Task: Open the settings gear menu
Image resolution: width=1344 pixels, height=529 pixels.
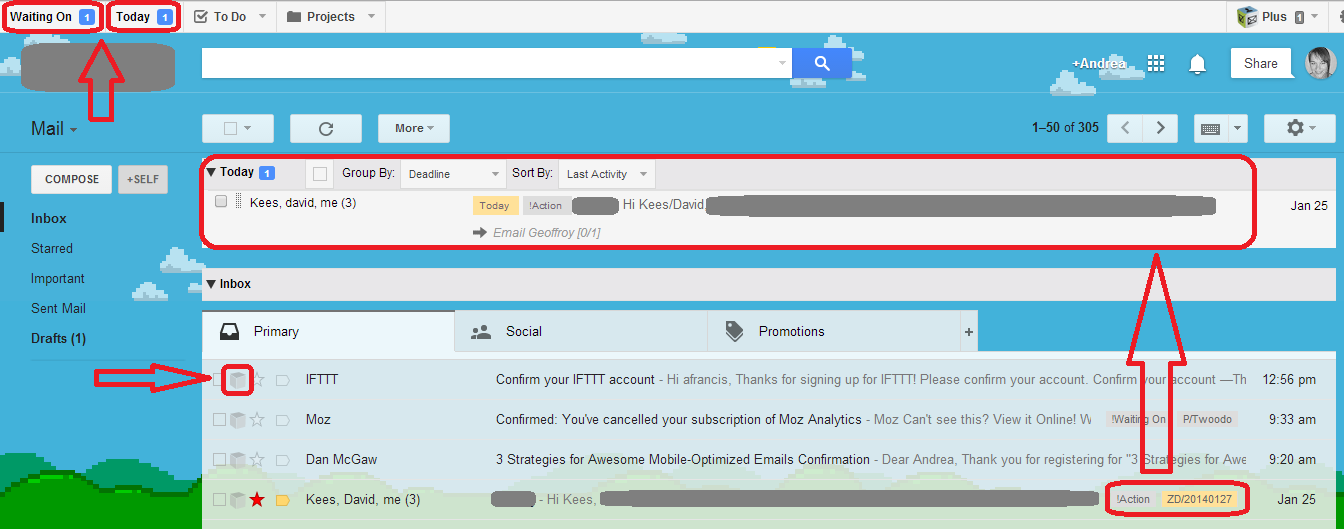Action: coord(1299,128)
